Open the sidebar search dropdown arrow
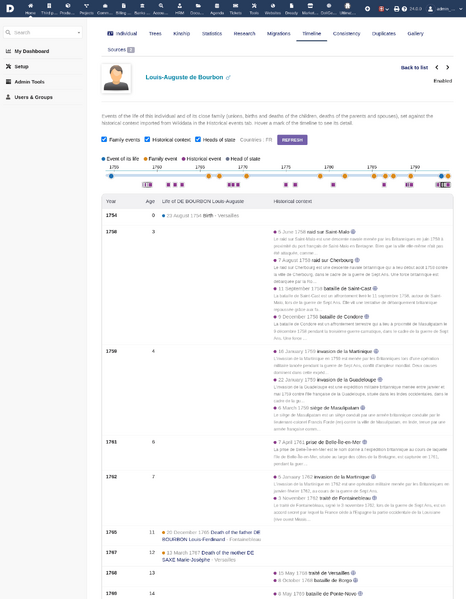The height and width of the screenshot is (599, 466). coord(79,32)
